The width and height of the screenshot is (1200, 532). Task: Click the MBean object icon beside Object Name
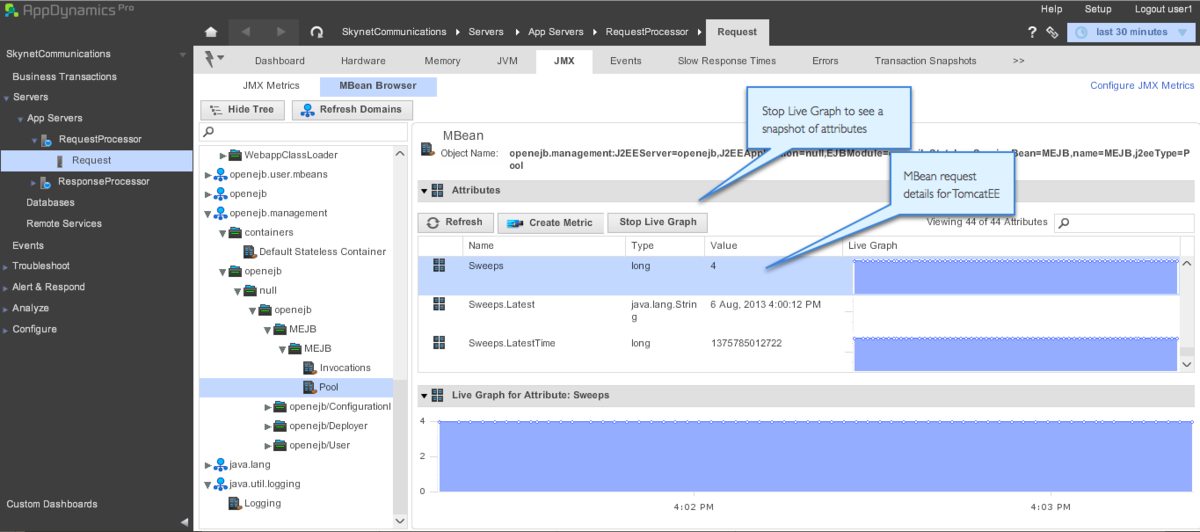click(427, 150)
